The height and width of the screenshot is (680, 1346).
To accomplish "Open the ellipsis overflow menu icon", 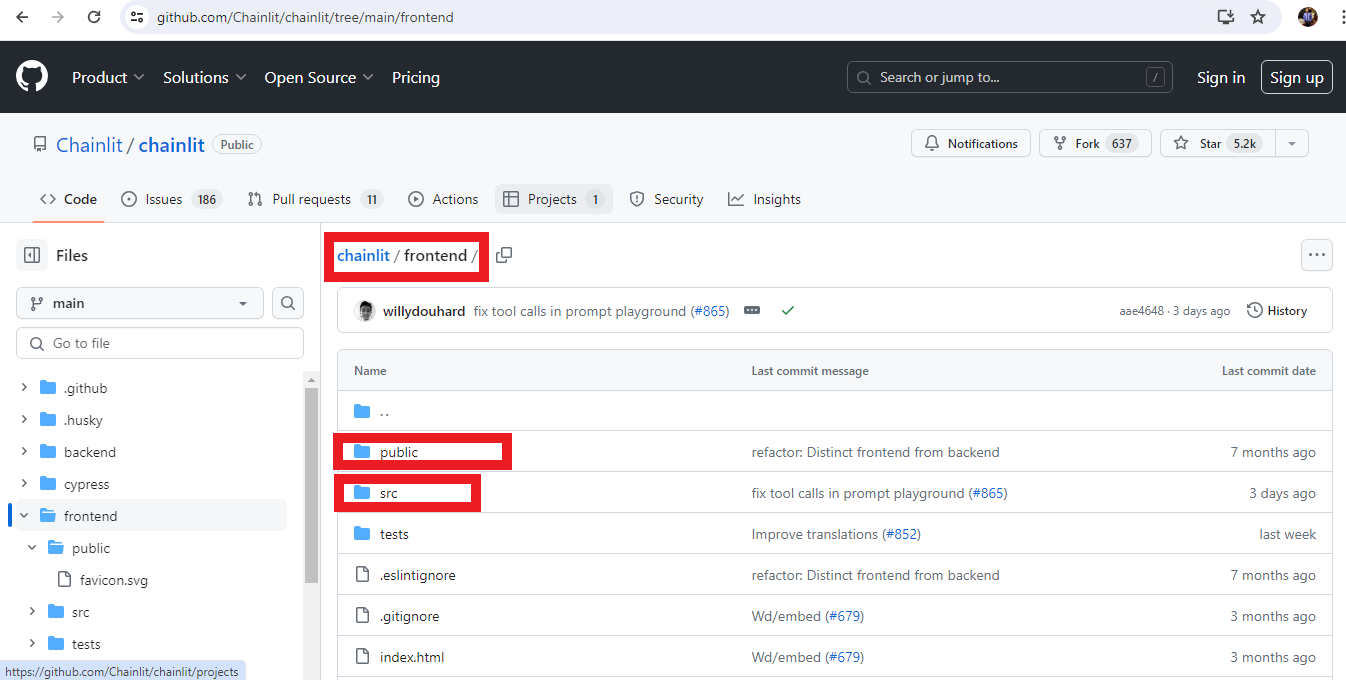I will (1316, 255).
